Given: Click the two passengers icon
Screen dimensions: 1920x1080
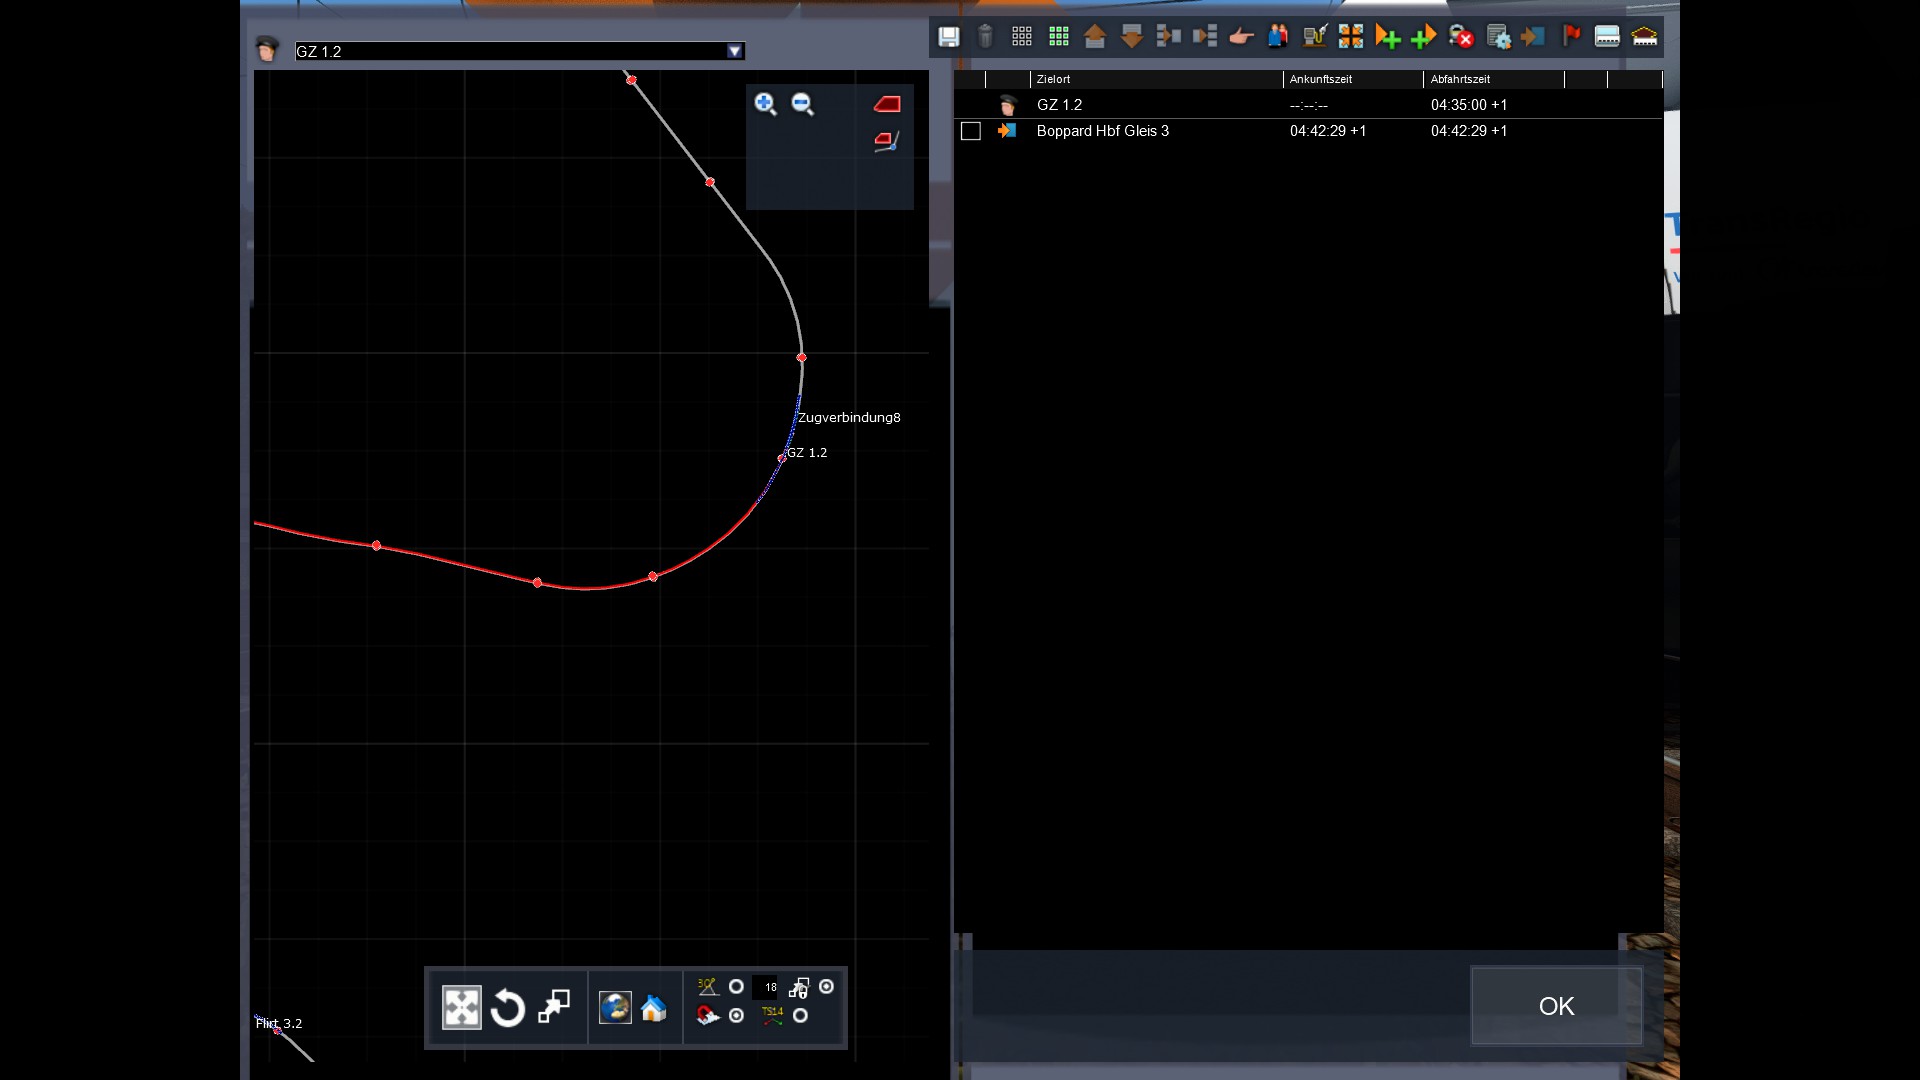Looking at the screenshot, I should point(1278,37).
